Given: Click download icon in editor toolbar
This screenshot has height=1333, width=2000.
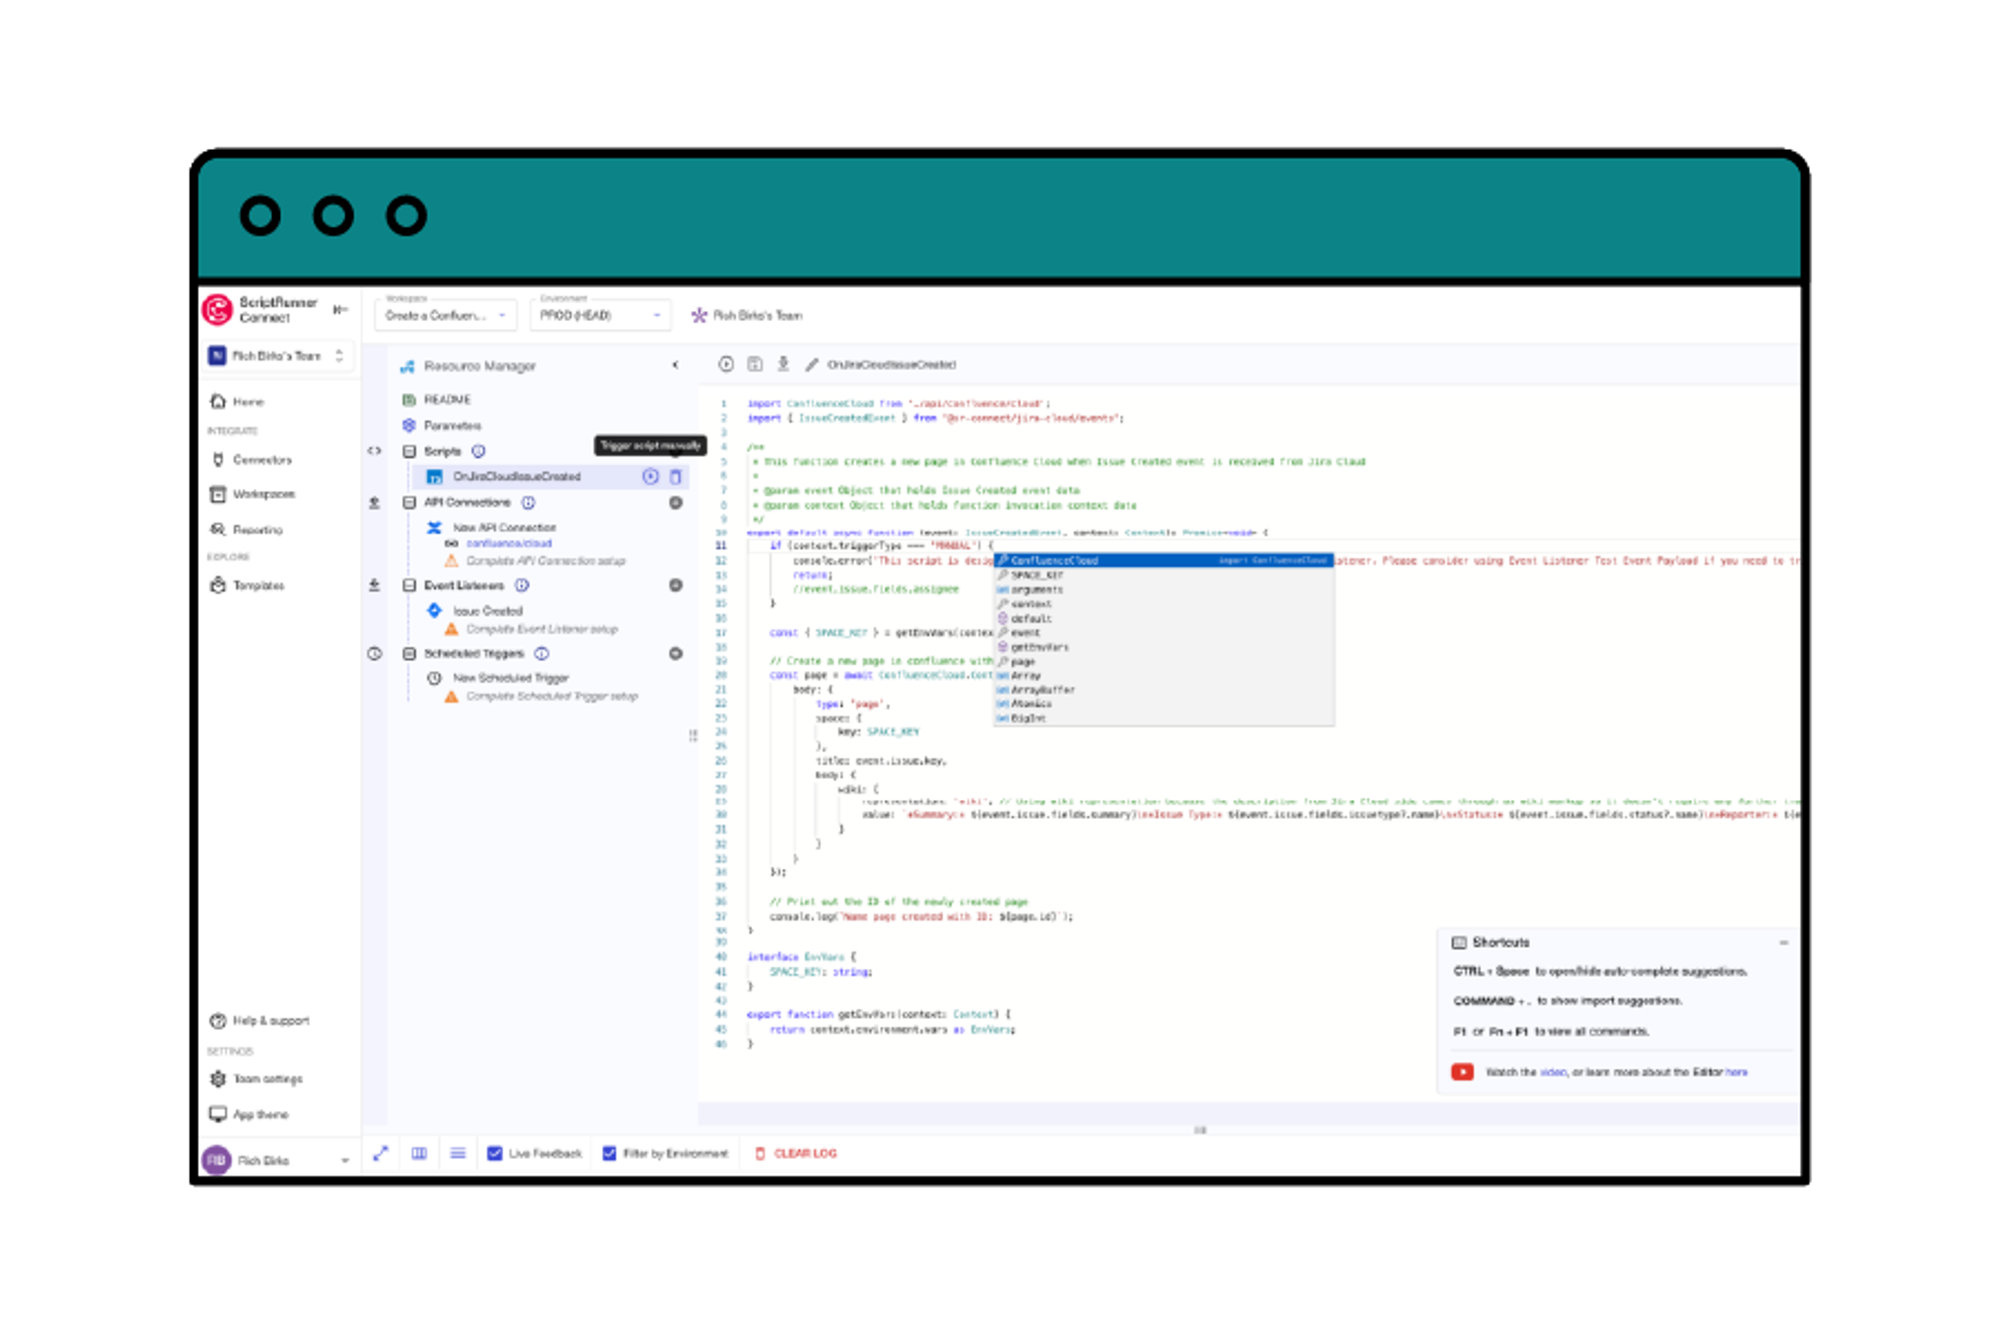Looking at the screenshot, I should (784, 365).
